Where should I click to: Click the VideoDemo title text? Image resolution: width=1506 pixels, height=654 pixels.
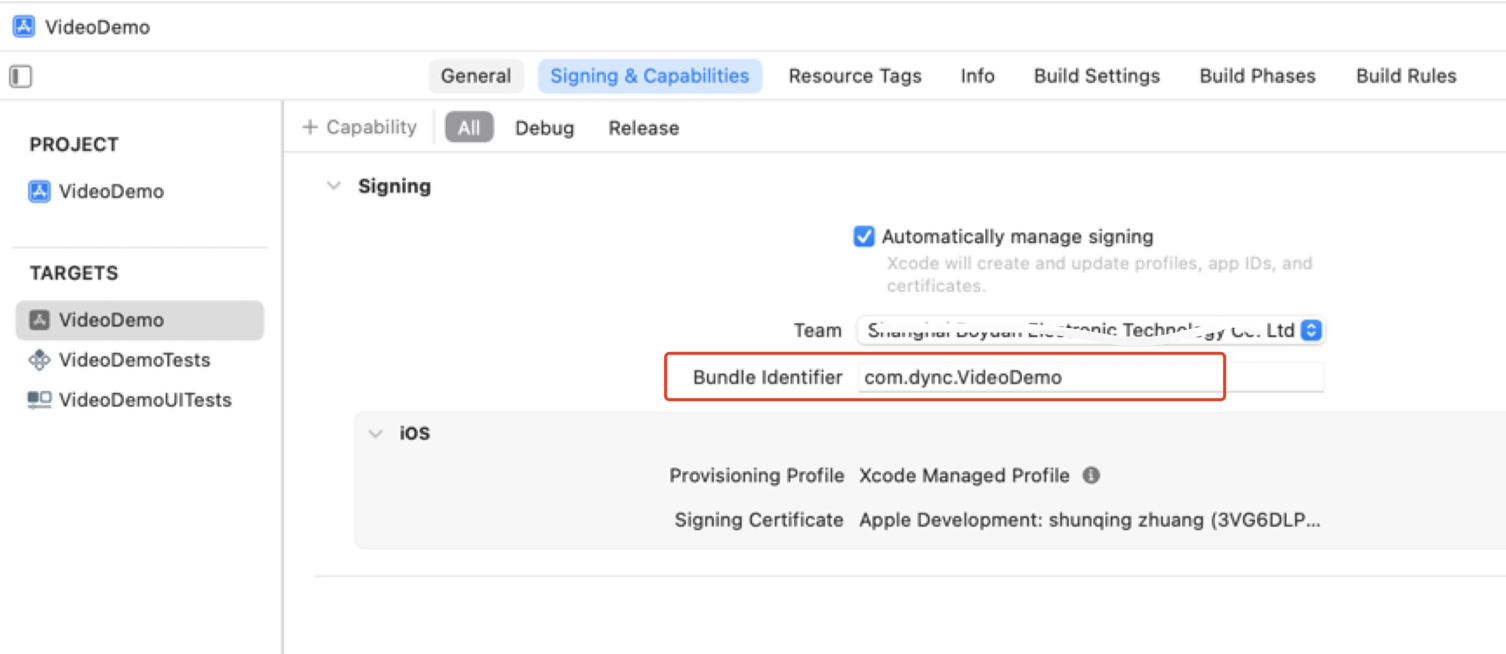pyautogui.click(x=98, y=27)
